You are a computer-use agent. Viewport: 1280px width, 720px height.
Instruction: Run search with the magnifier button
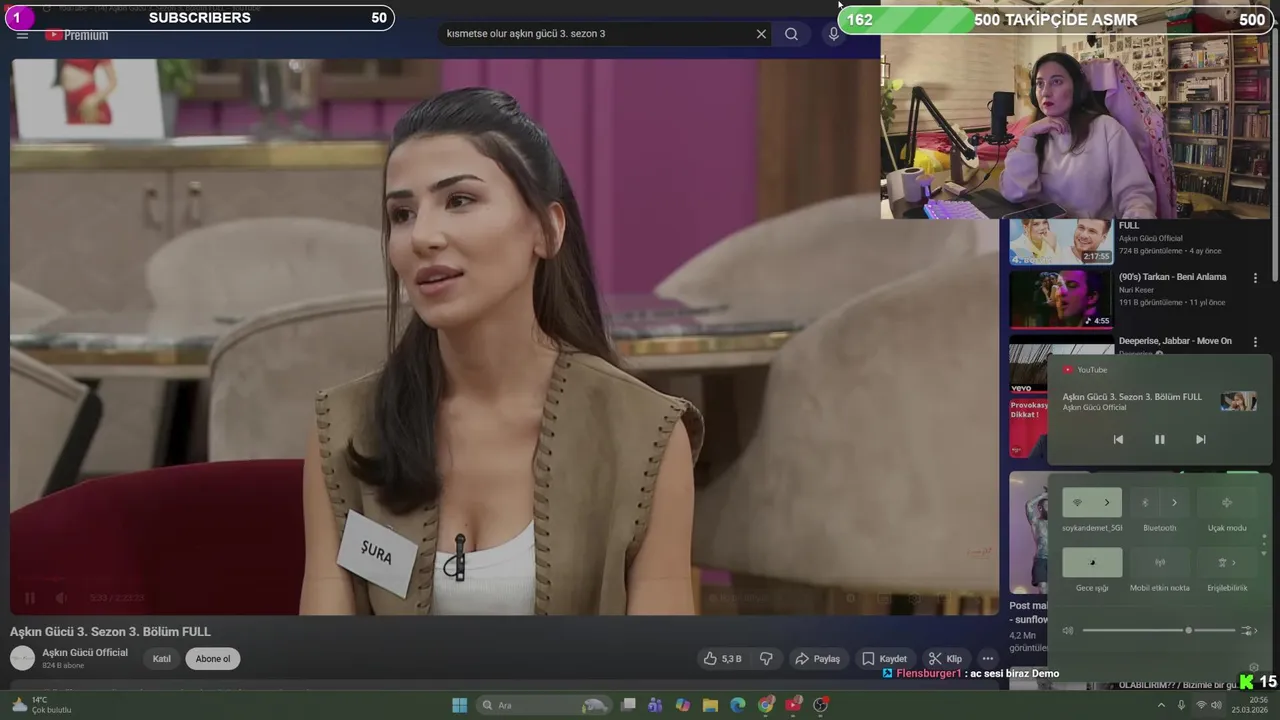point(791,34)
